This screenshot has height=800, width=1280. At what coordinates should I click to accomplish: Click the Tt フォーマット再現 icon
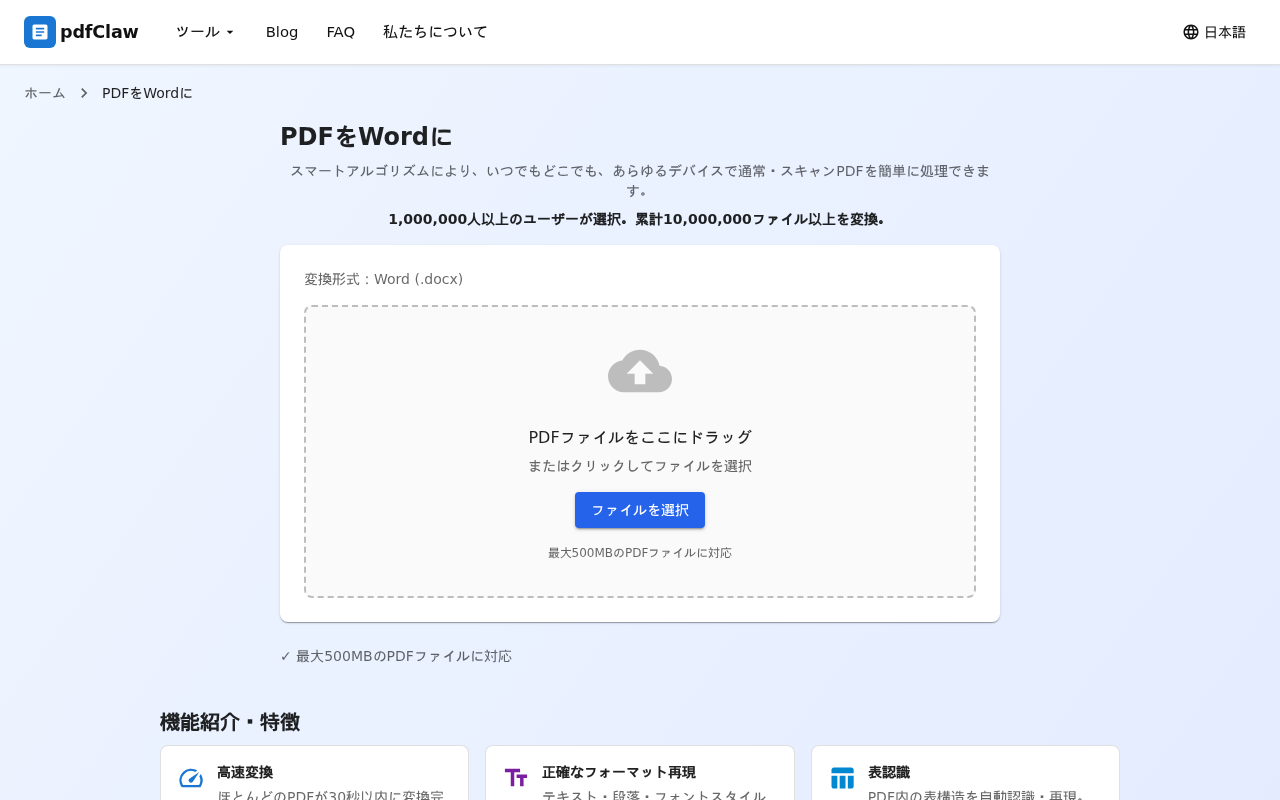516,776
